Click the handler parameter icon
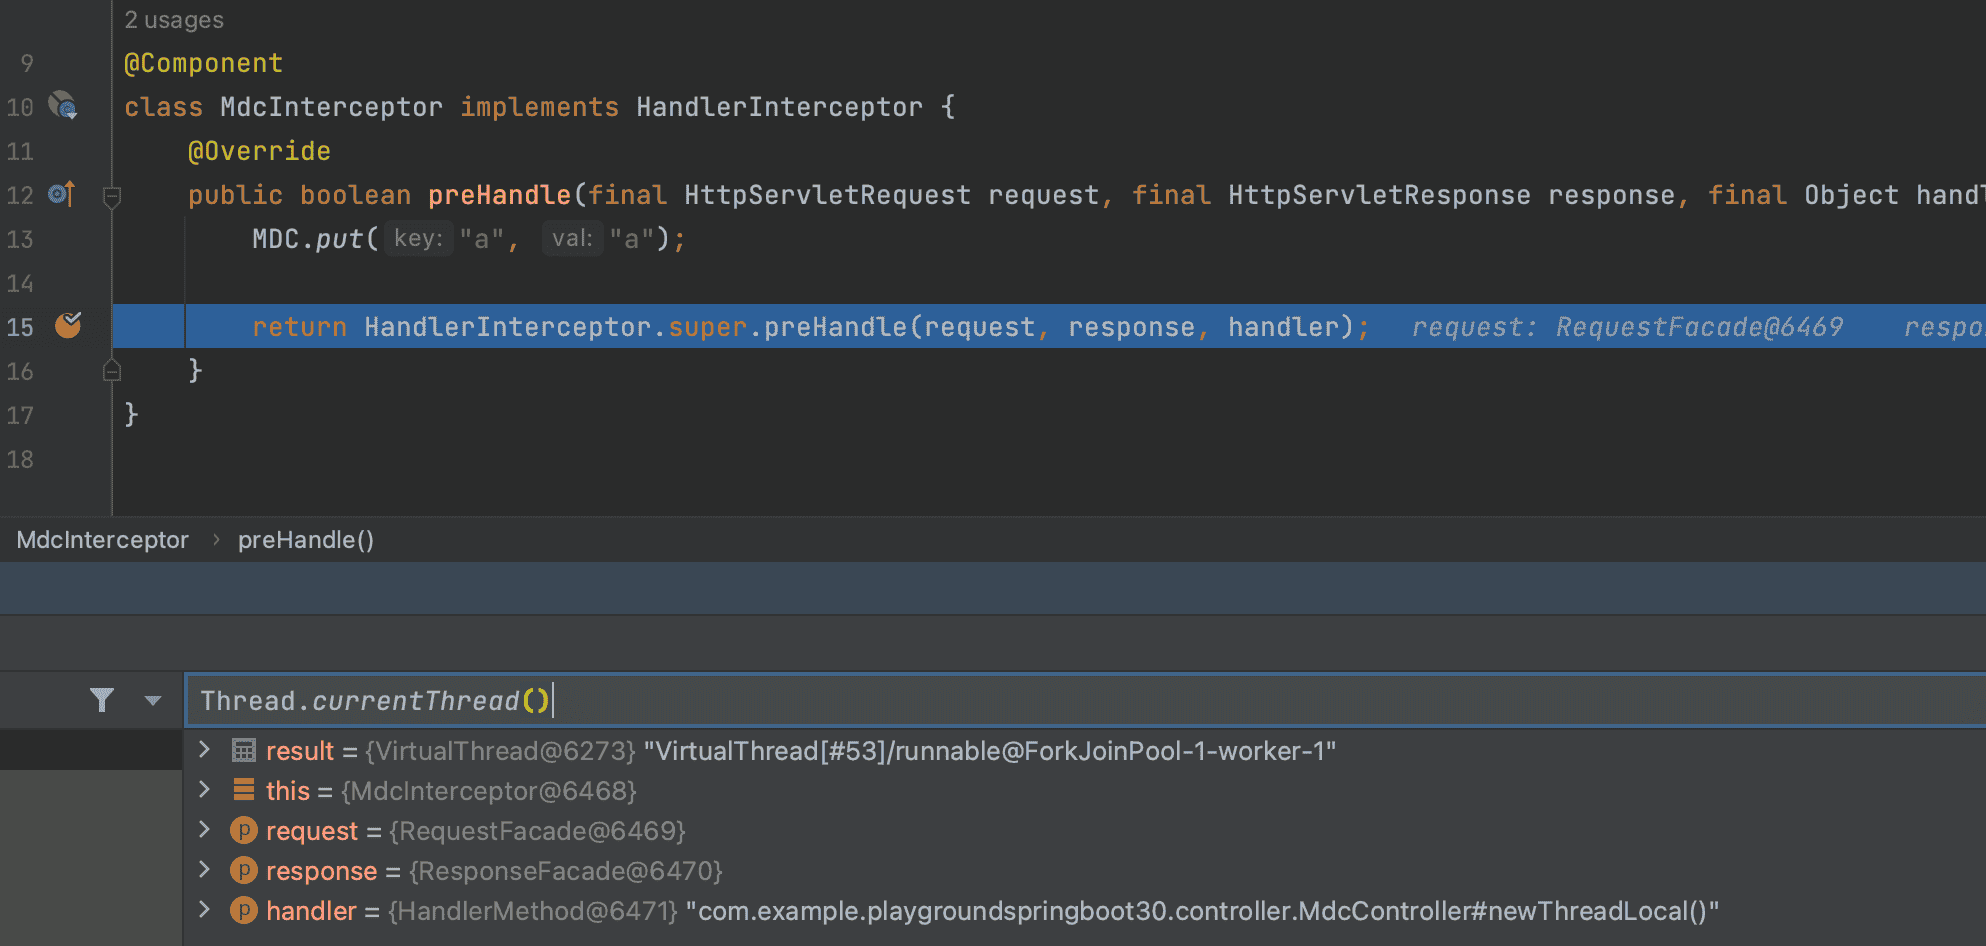 (244, 910)
